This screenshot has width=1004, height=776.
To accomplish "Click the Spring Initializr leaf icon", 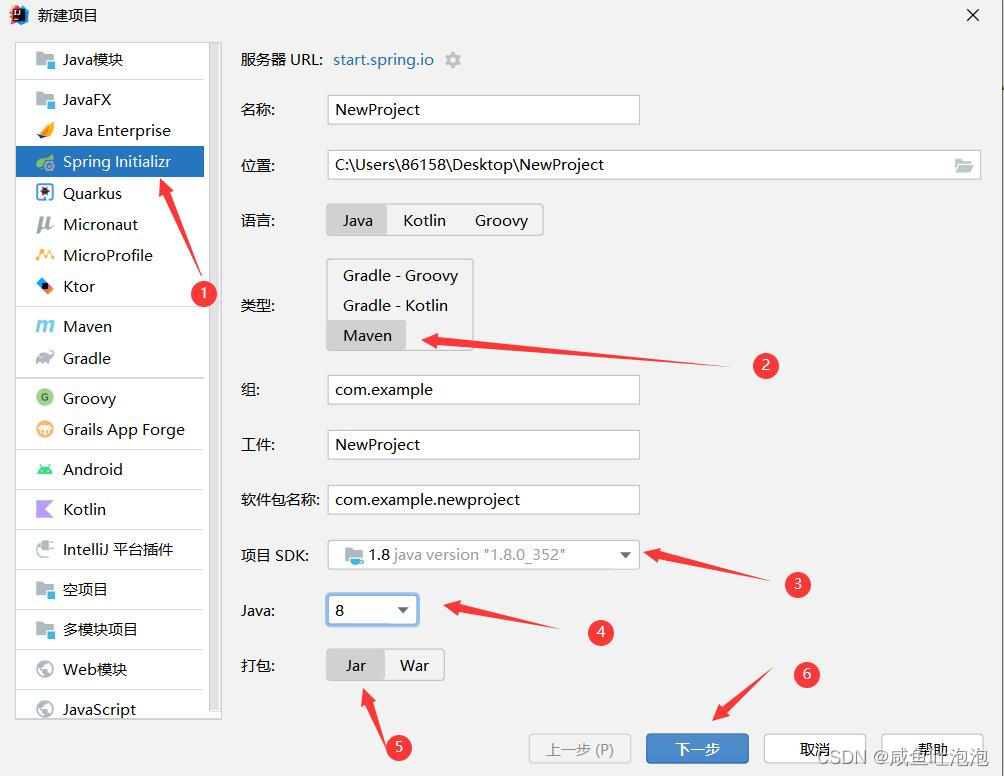I will [45, 162].
